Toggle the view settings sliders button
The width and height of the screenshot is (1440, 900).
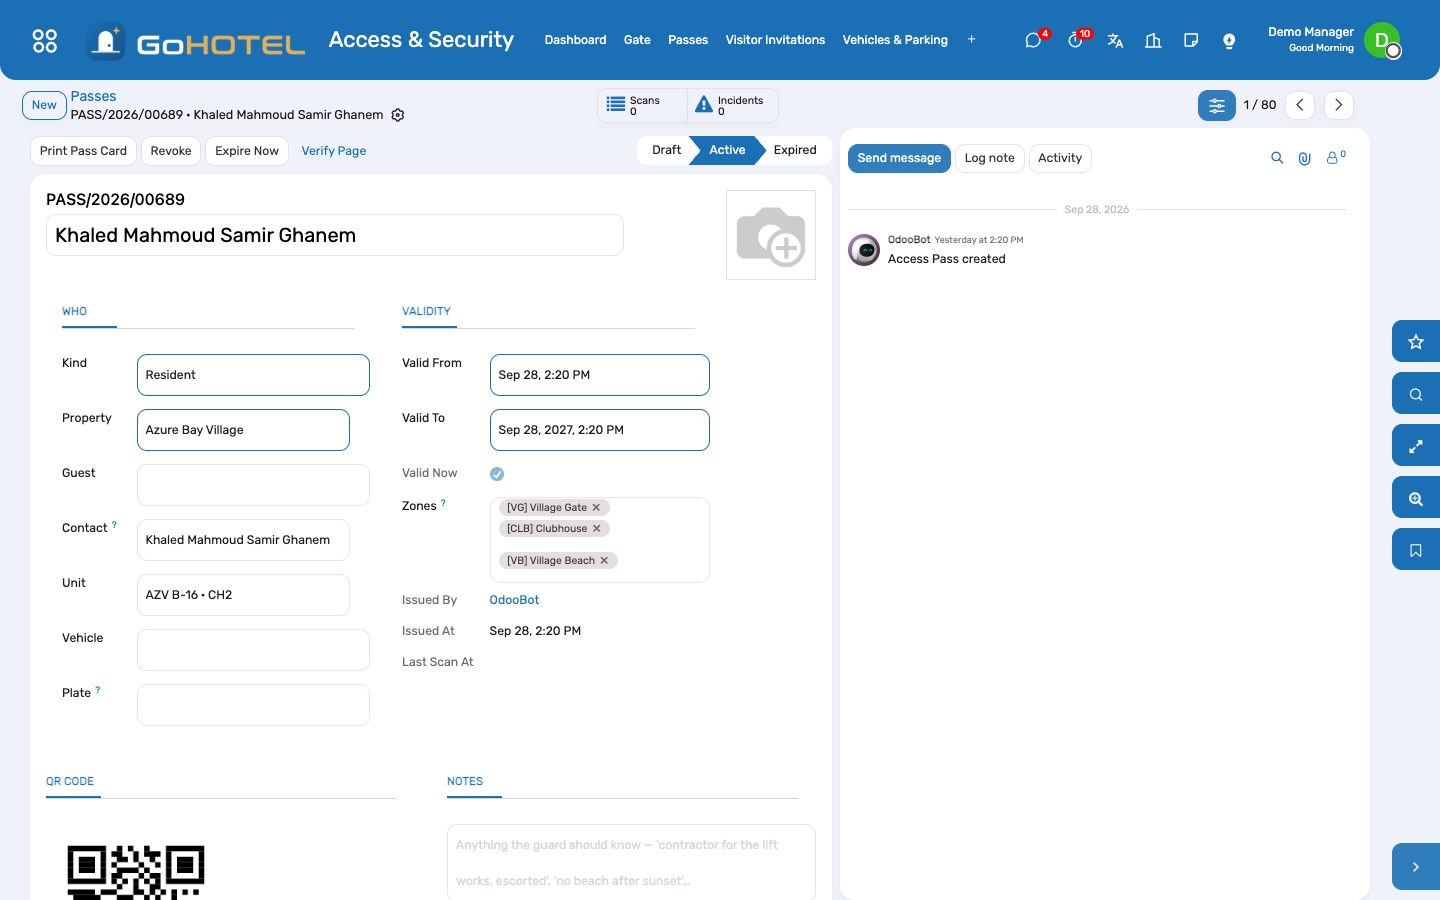pos(1217,105)
